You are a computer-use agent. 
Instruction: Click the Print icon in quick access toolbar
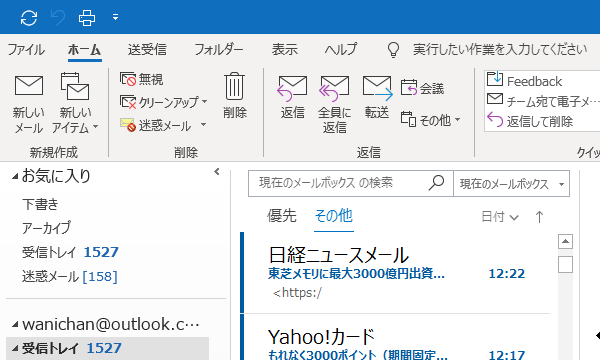87,18
